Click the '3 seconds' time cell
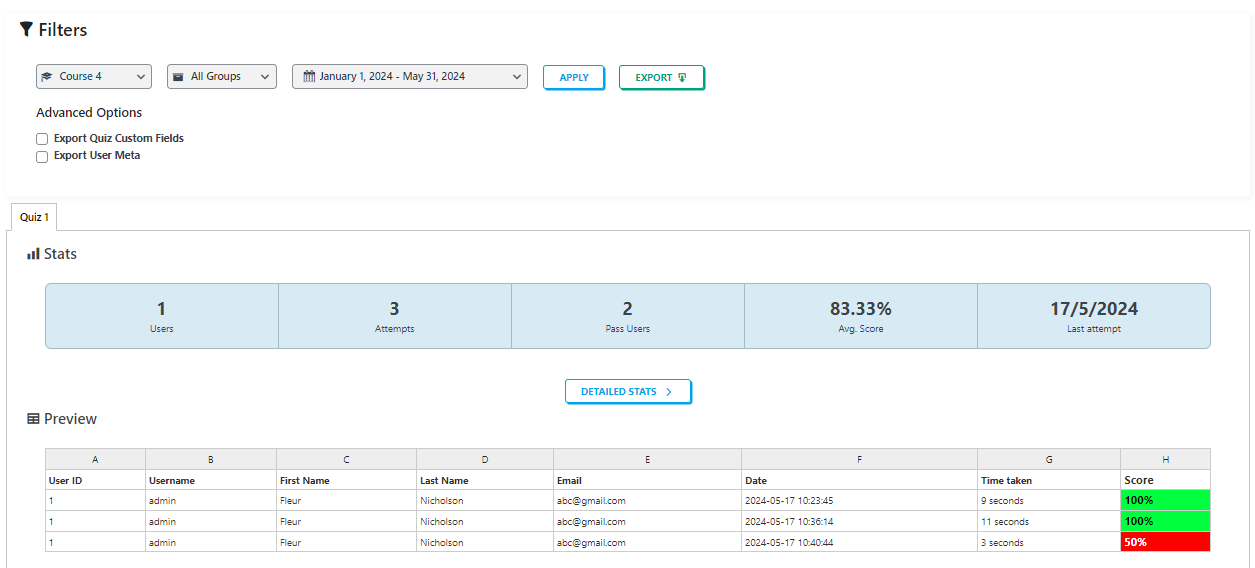1255x568 pixels. (1049, 542)
